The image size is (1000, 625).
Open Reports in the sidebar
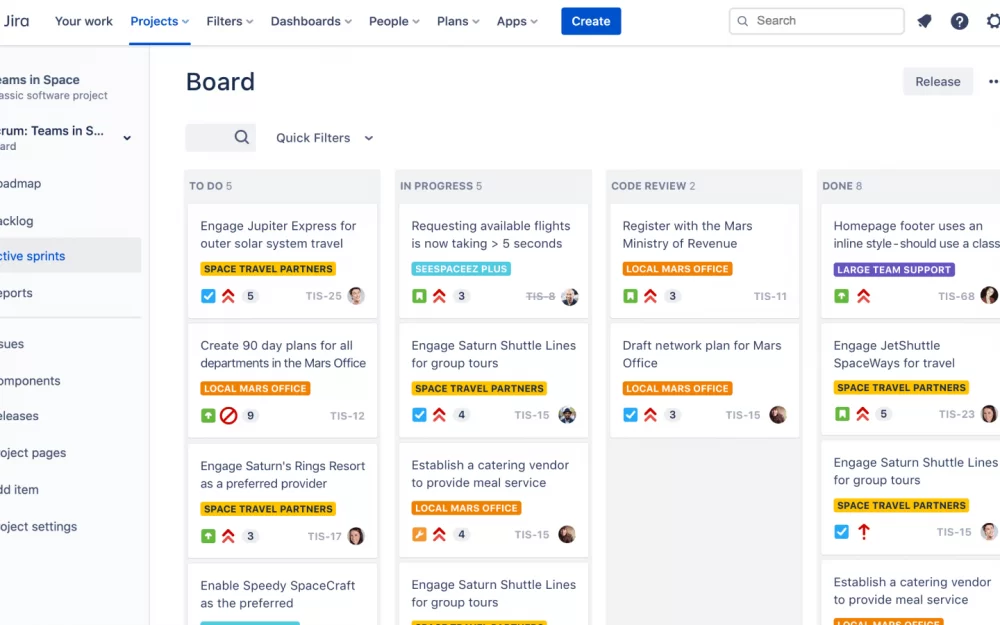17,293
